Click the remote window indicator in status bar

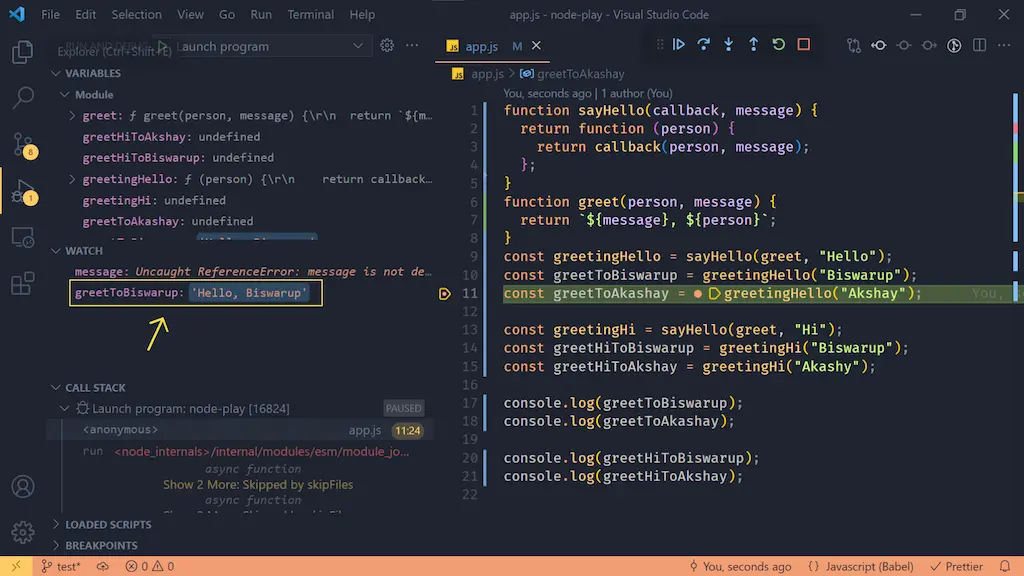pyautogui.click(x=16, y=566)
